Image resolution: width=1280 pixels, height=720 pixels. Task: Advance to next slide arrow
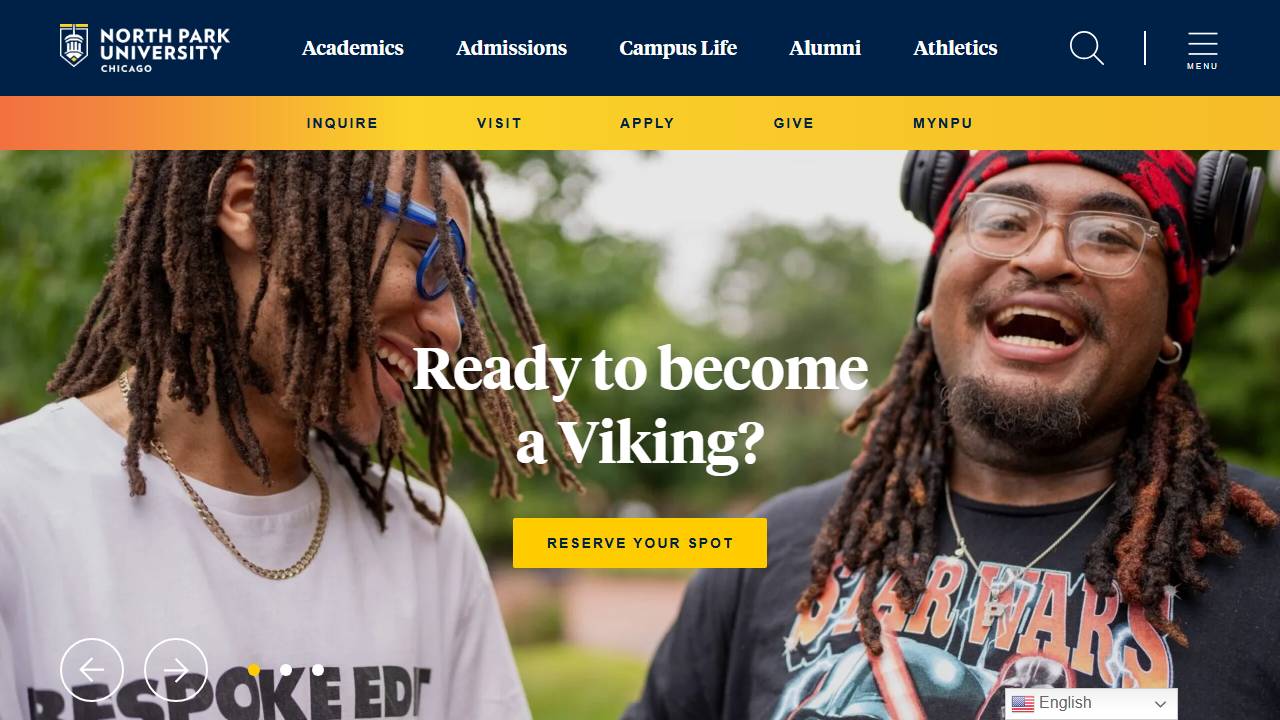pyautogui.click(x=176, y=670)
